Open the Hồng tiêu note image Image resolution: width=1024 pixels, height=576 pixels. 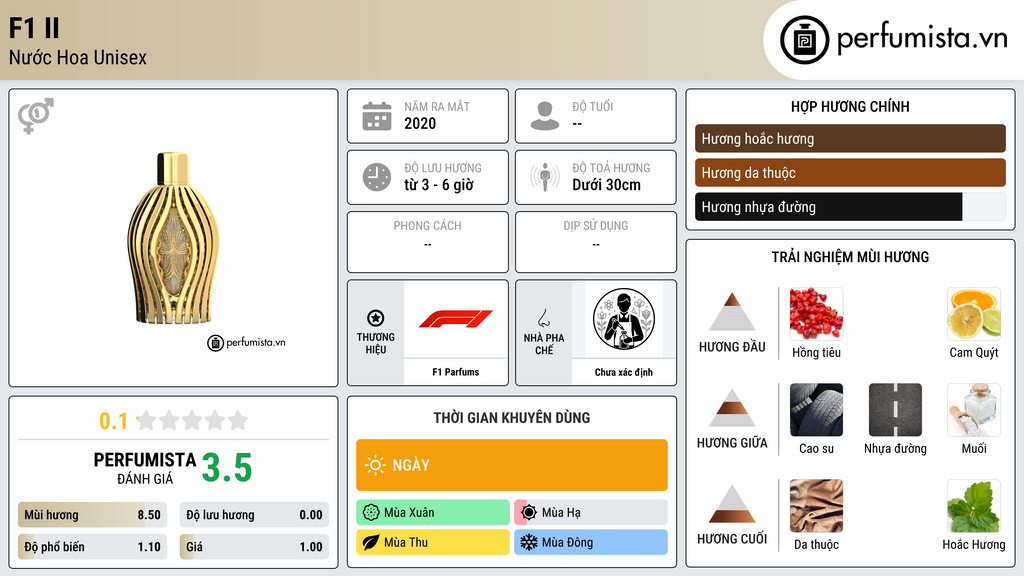coord(816,313)
